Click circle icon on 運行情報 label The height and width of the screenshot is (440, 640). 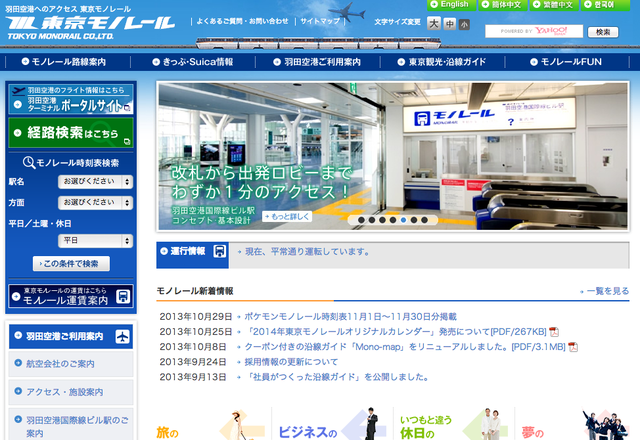pos(164,251)
